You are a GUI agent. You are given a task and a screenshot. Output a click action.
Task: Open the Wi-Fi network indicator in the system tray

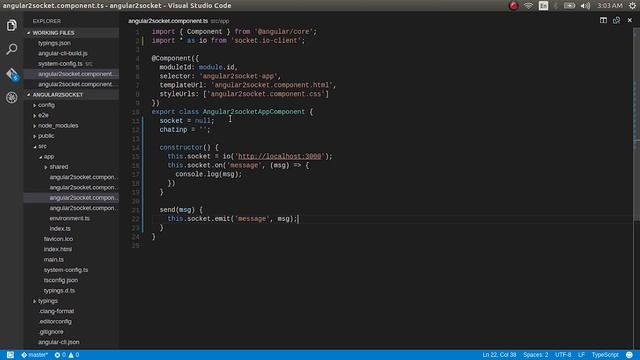[x=528, y=6]
